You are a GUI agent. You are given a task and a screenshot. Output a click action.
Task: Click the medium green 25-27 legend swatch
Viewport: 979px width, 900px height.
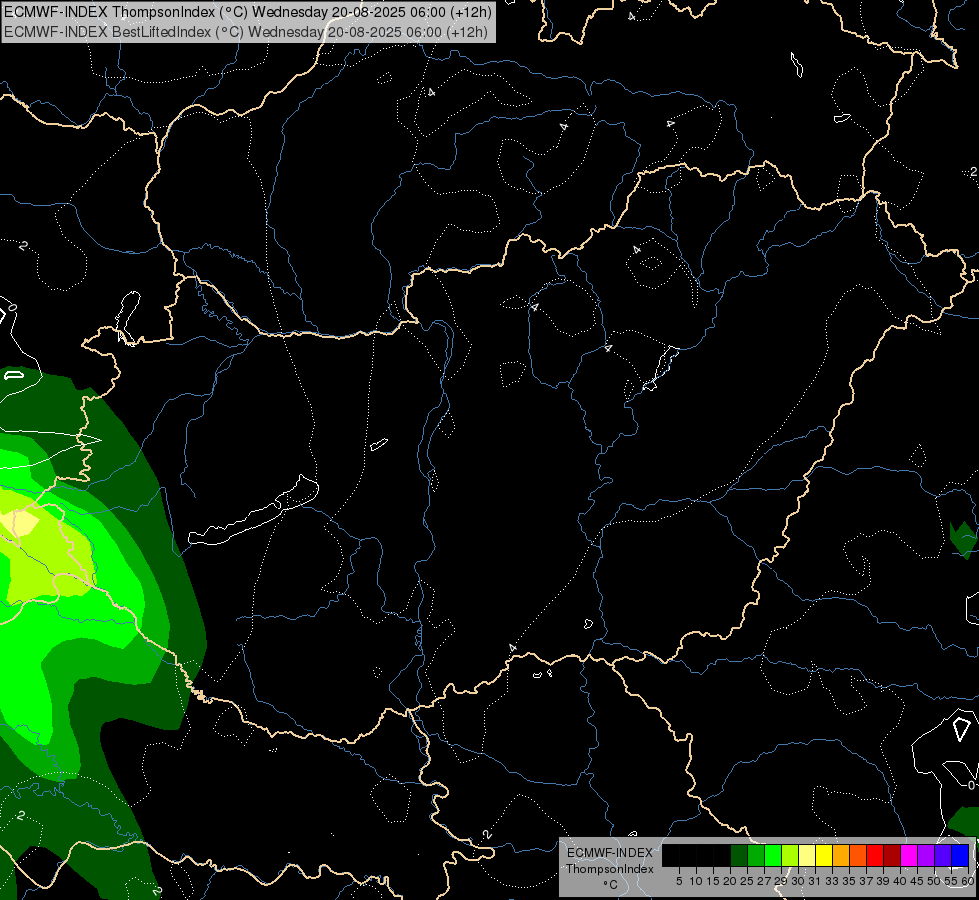tap(756, 855)
